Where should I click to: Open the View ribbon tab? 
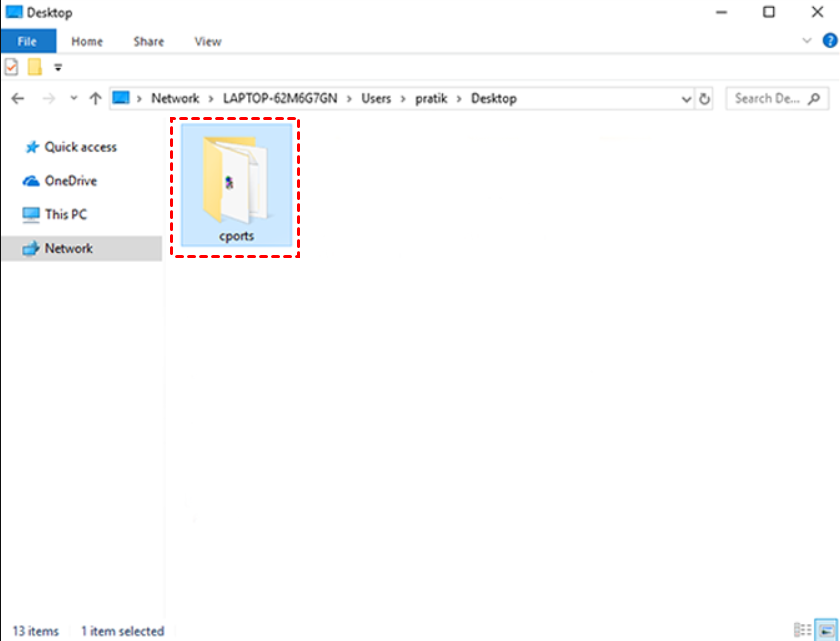(x=208, y=41)
